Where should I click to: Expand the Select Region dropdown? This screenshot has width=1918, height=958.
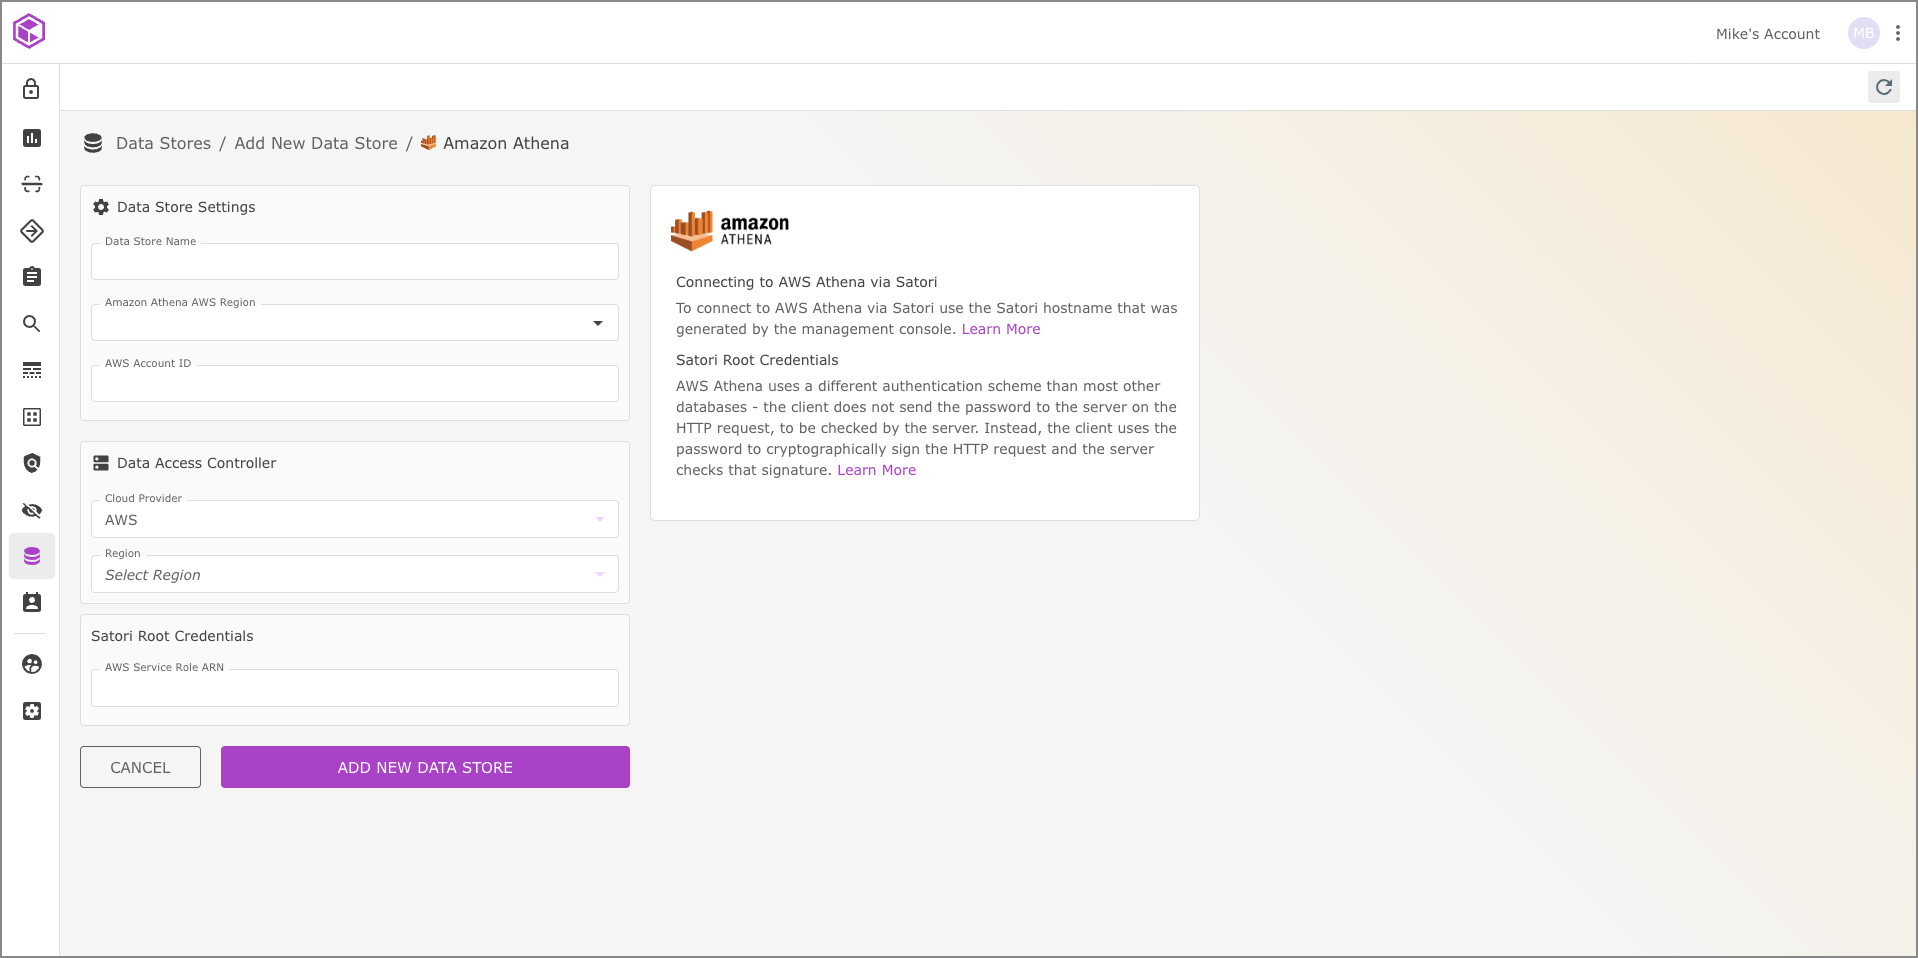(355, 575)
